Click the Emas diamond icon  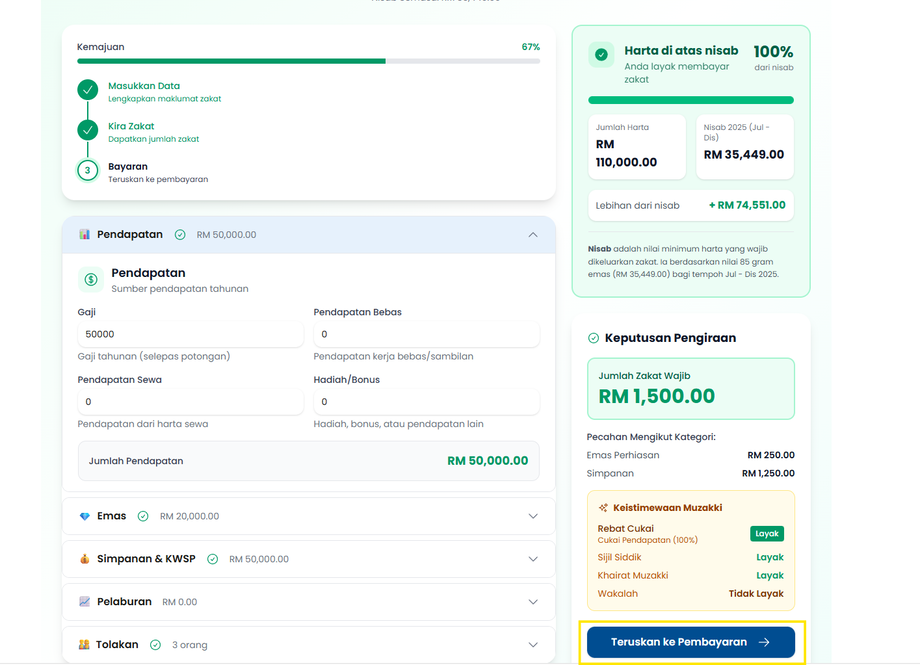tap(85, 516)
